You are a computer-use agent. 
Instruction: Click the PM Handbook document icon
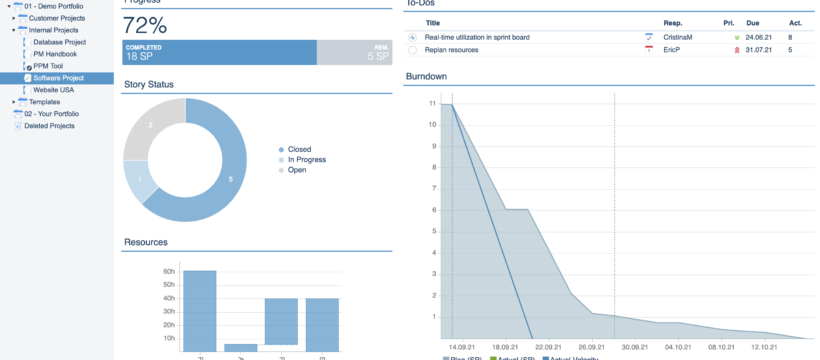(27, 54)
